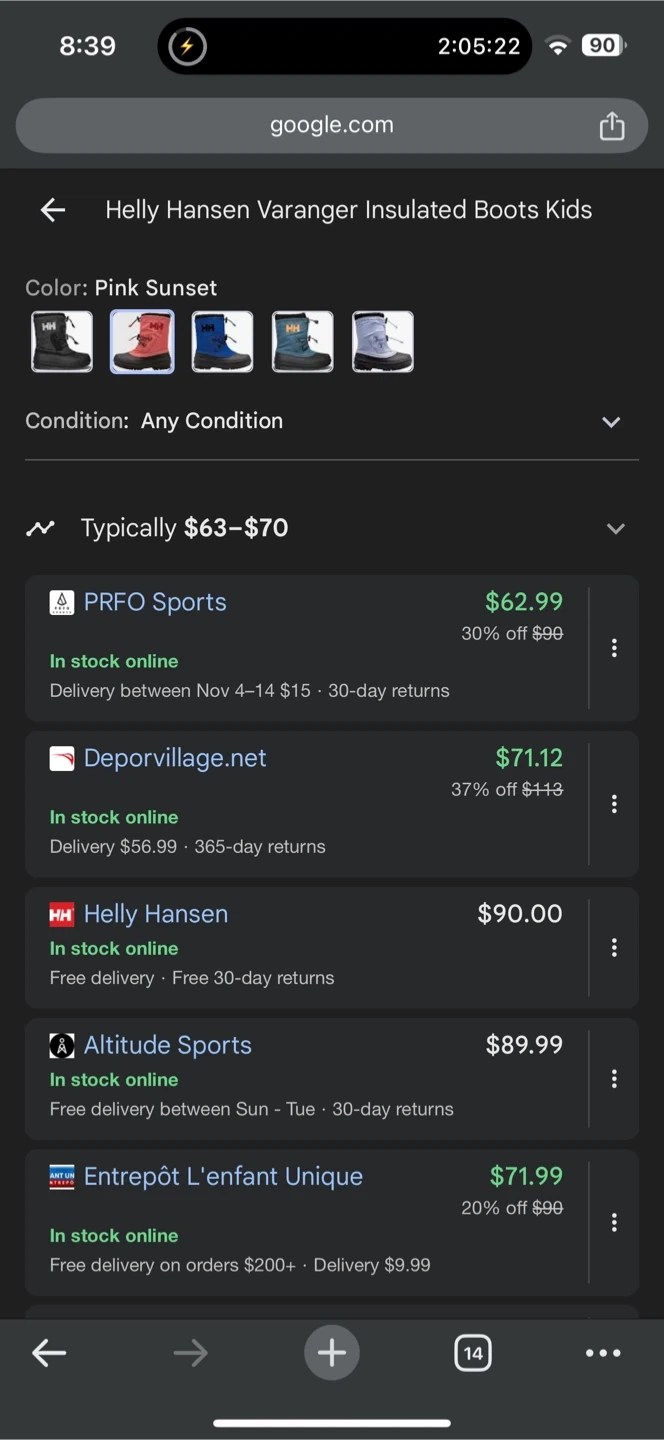Open a new tab with plus button
The image size is (664, 1440).
pos(332,1353)
